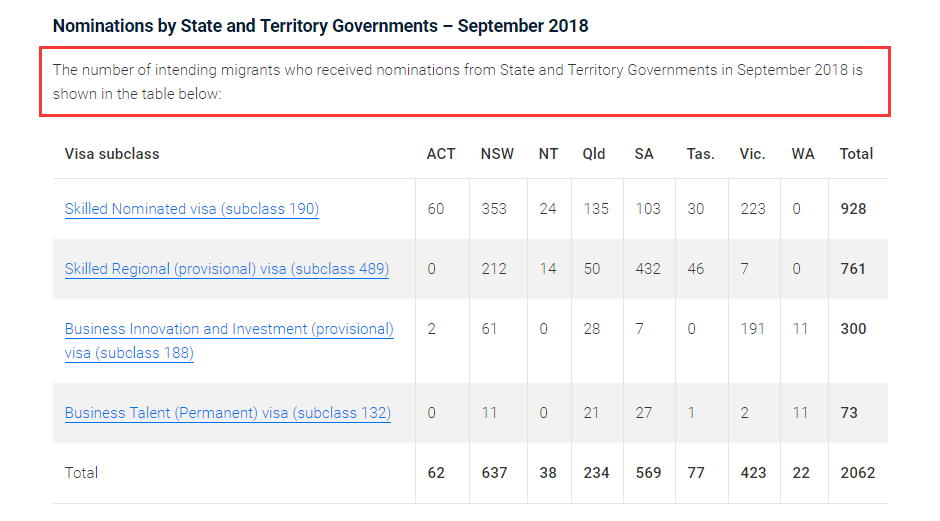Select the 191 value in the Vic. column
Image resolution: width=940 pixels, height=521 pixels.
(x=751, y=329)
